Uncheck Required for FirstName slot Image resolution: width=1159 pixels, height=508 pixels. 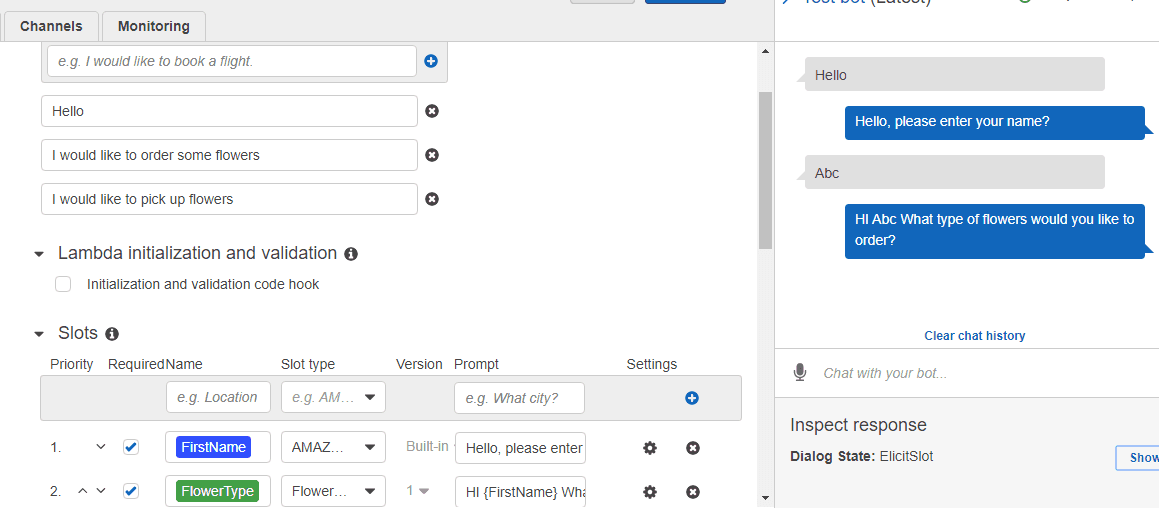click(131, 447)
